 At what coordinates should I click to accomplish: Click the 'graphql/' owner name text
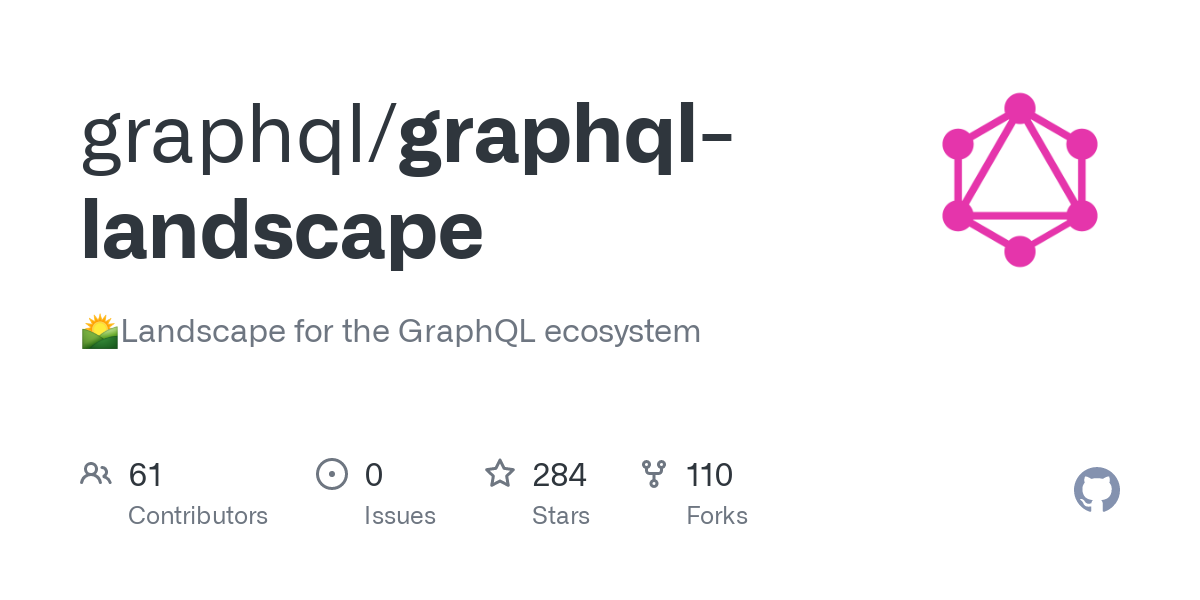(x=239, y=135)
